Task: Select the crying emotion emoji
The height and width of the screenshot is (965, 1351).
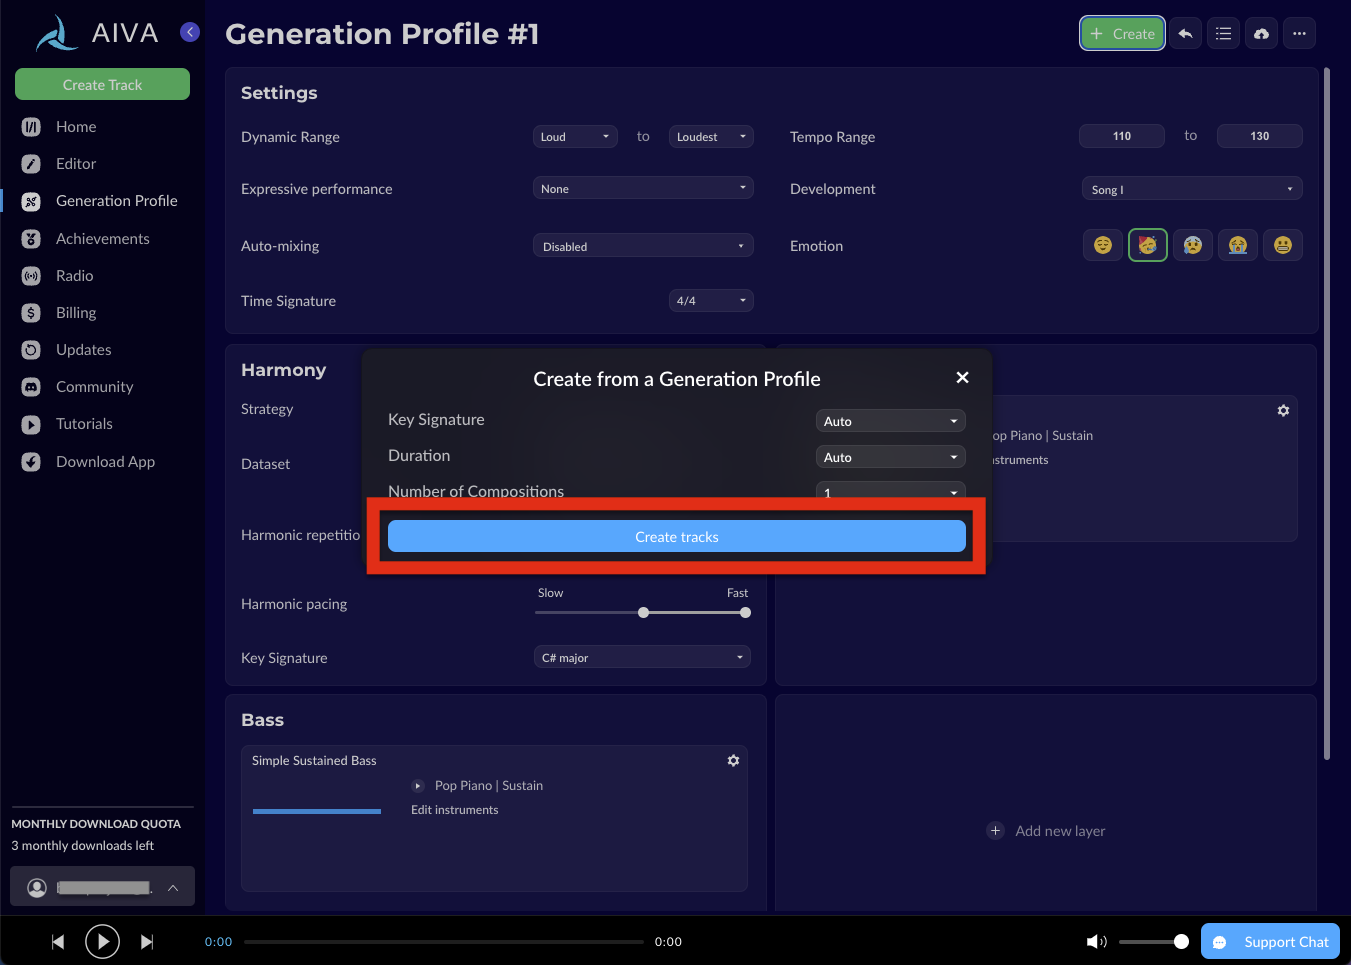Action: (x=1237, y=246)
